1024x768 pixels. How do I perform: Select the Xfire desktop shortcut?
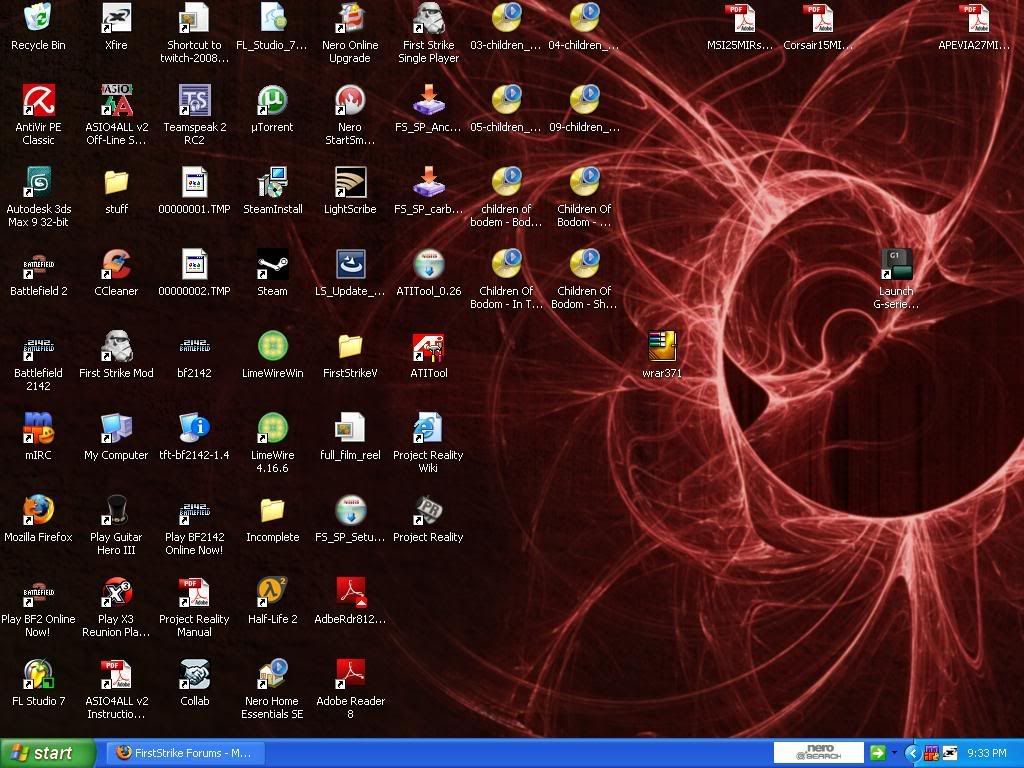(116, 18)
